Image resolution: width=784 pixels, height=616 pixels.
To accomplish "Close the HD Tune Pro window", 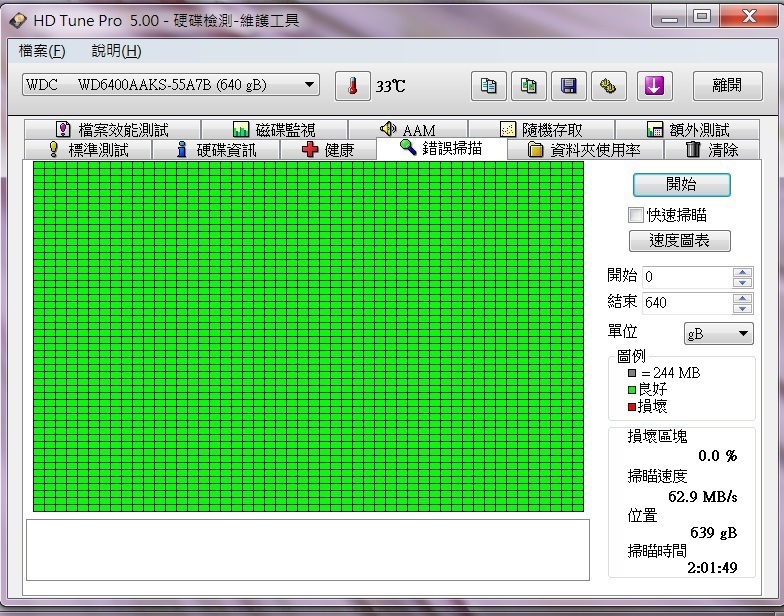I will [x=748, y=17].
